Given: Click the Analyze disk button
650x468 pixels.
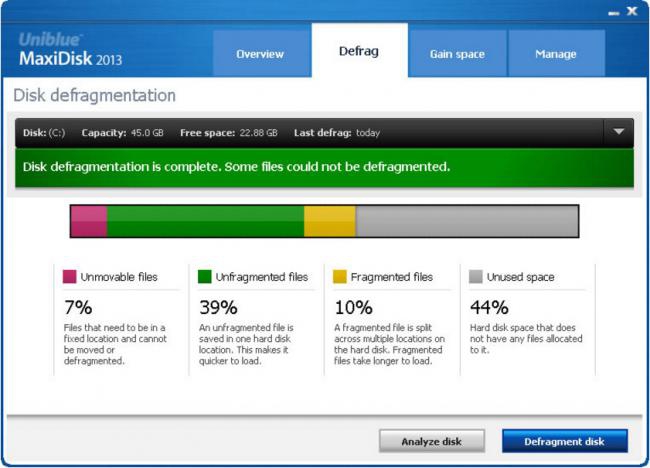Looking at the screenshot, I should [x=432, y=441].
